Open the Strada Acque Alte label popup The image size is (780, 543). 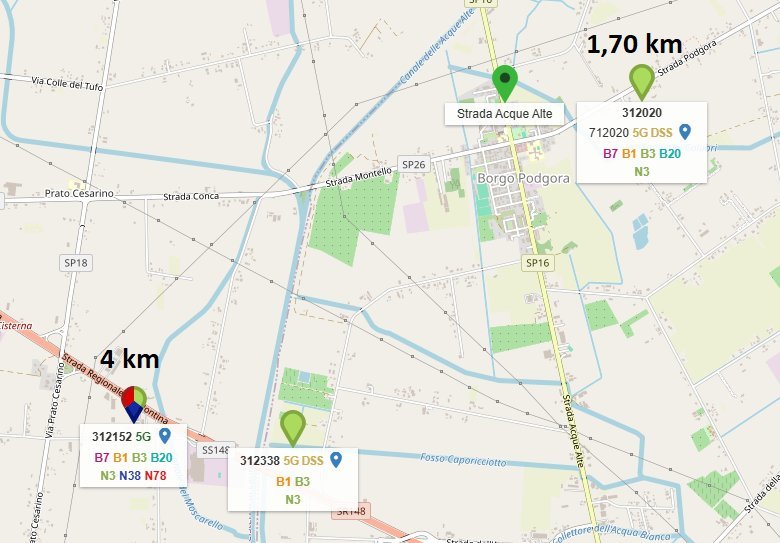click(504, 114)
